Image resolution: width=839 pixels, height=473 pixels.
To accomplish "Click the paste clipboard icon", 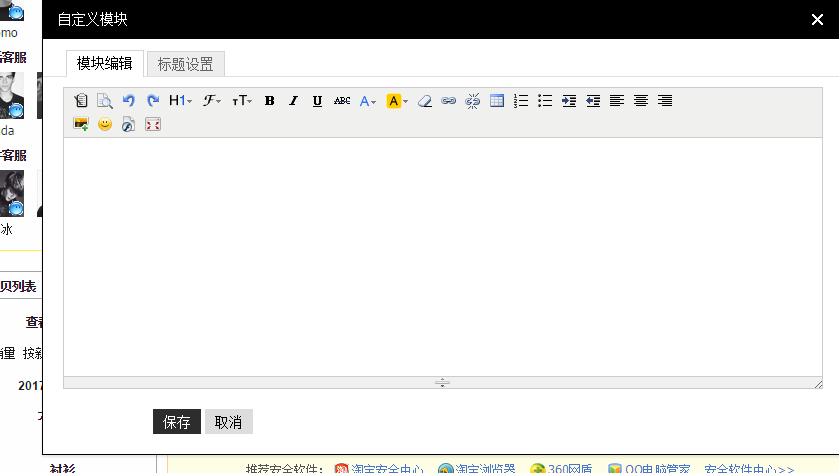I will (81, 101).
